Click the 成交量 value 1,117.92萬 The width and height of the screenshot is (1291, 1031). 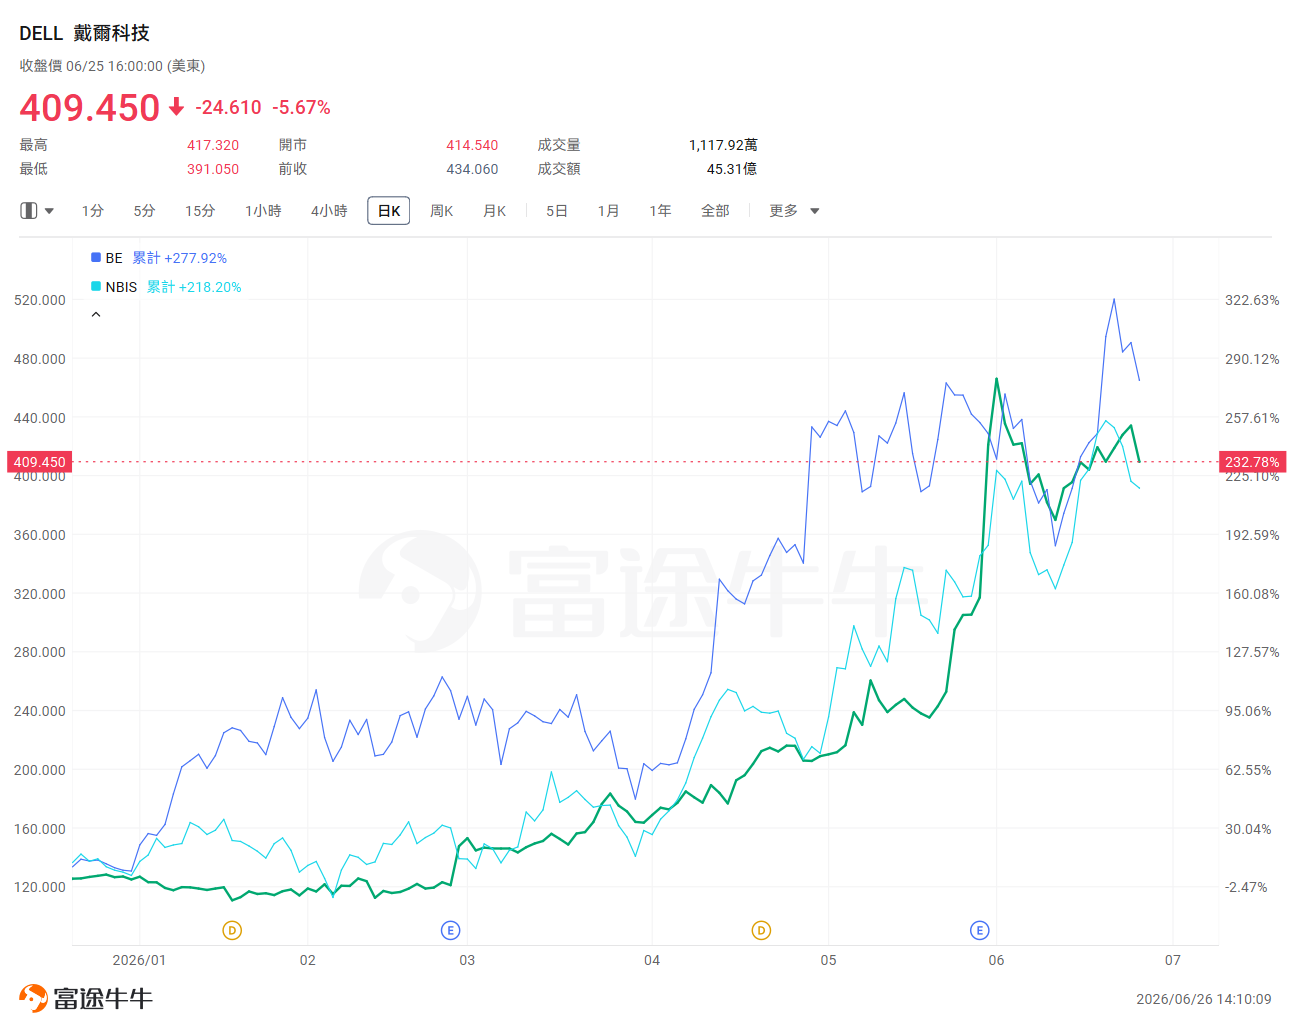point(723,145)
